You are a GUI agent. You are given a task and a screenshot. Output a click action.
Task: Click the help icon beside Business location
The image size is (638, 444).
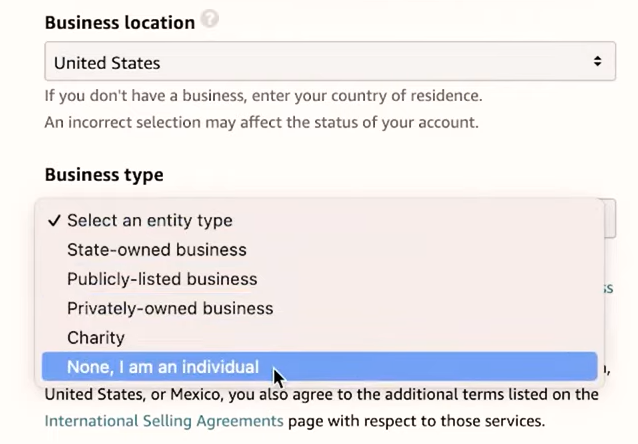[x=209, y=20]
